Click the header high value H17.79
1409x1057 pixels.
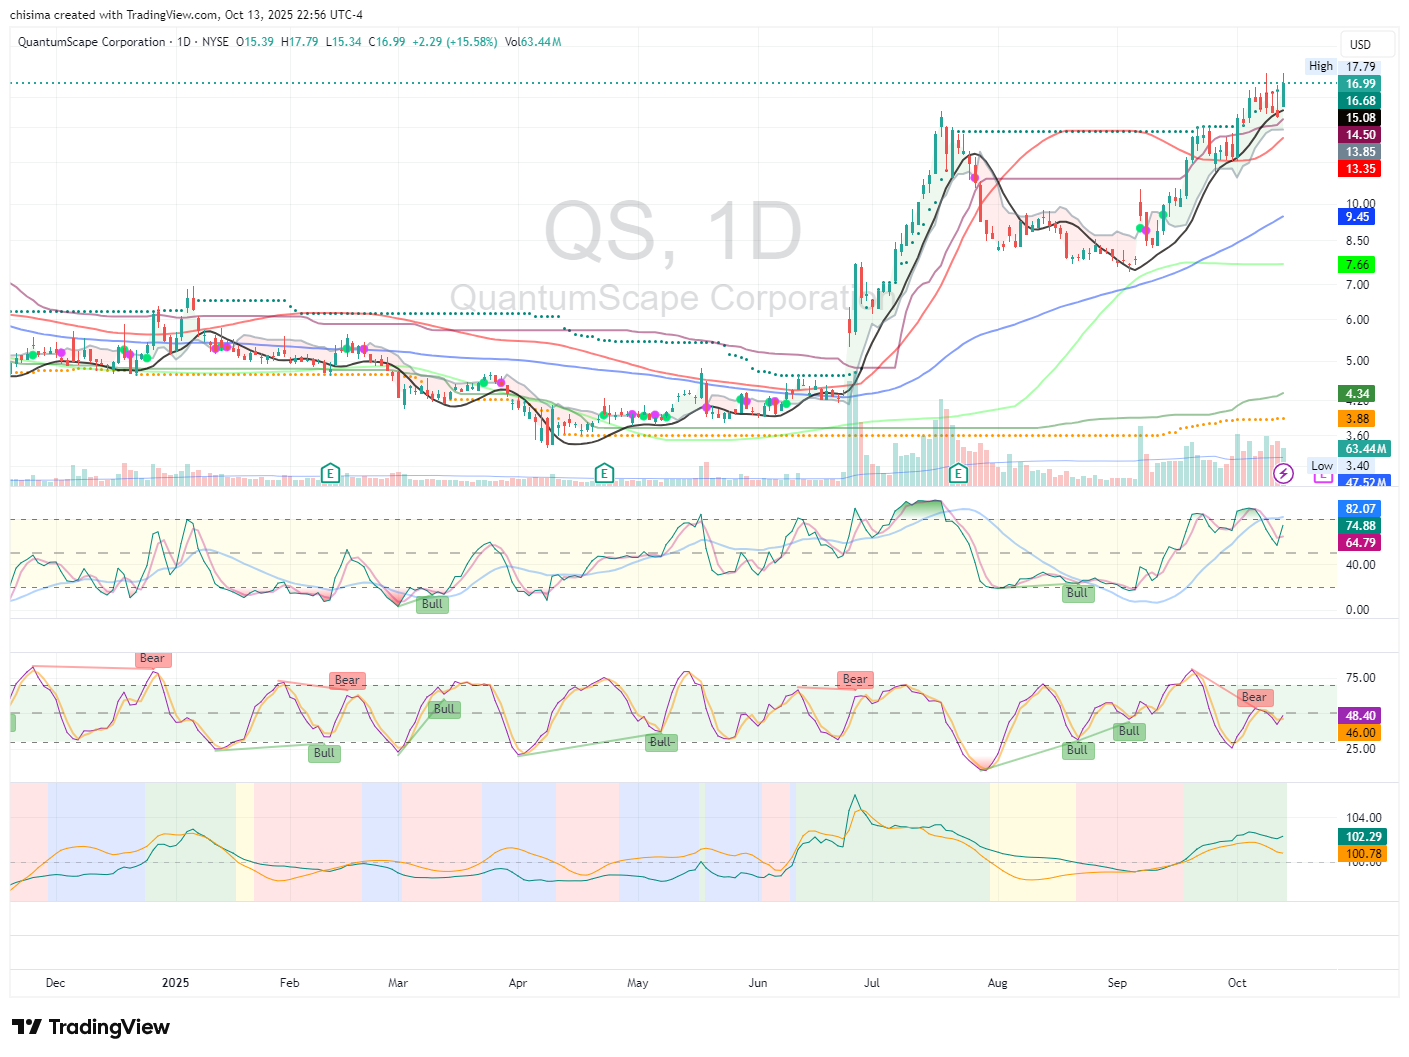coord(300,42)
